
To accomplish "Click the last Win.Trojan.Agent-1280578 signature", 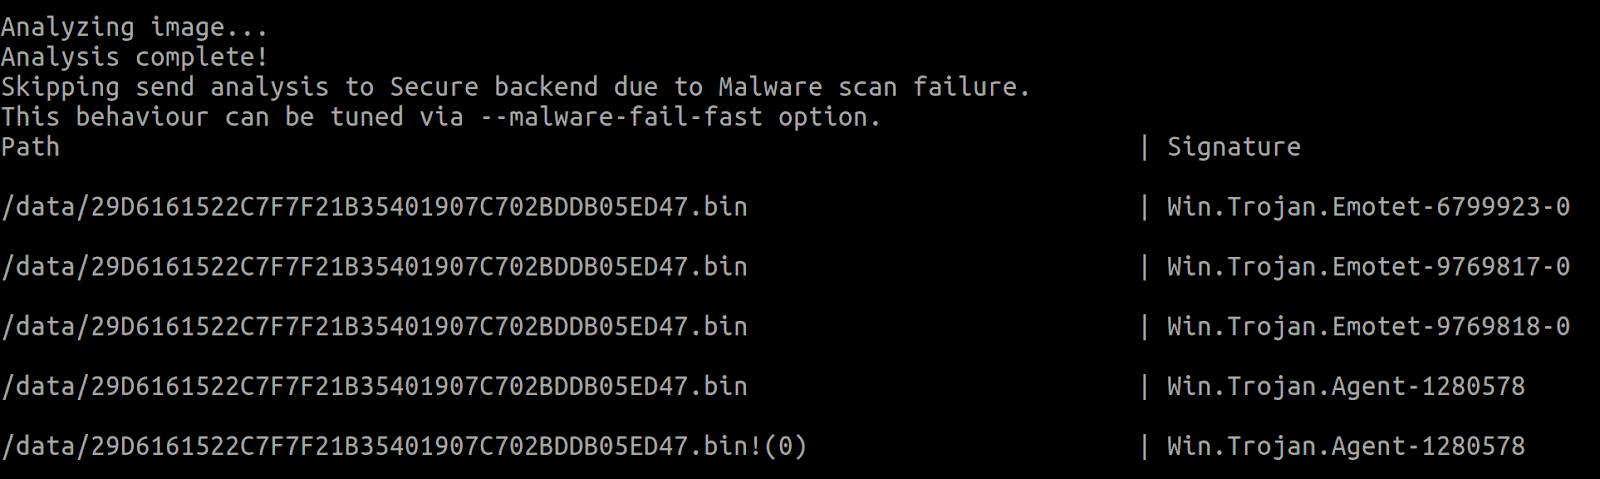I will [x=1346, y=447].
